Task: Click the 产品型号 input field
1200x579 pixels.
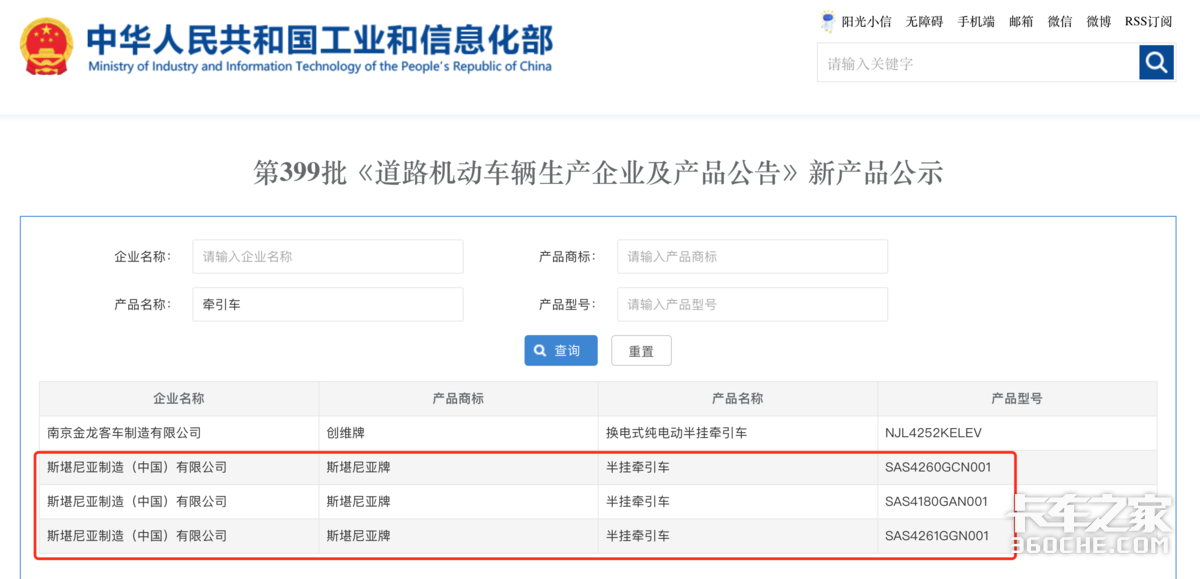Action: pyautogui.click(x=752, y=305)
